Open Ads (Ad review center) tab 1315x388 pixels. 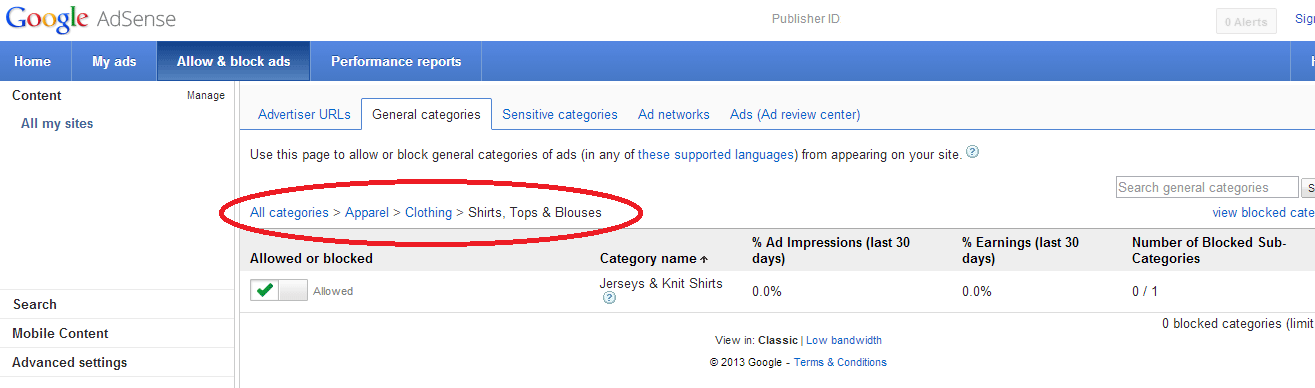point(795,115)
